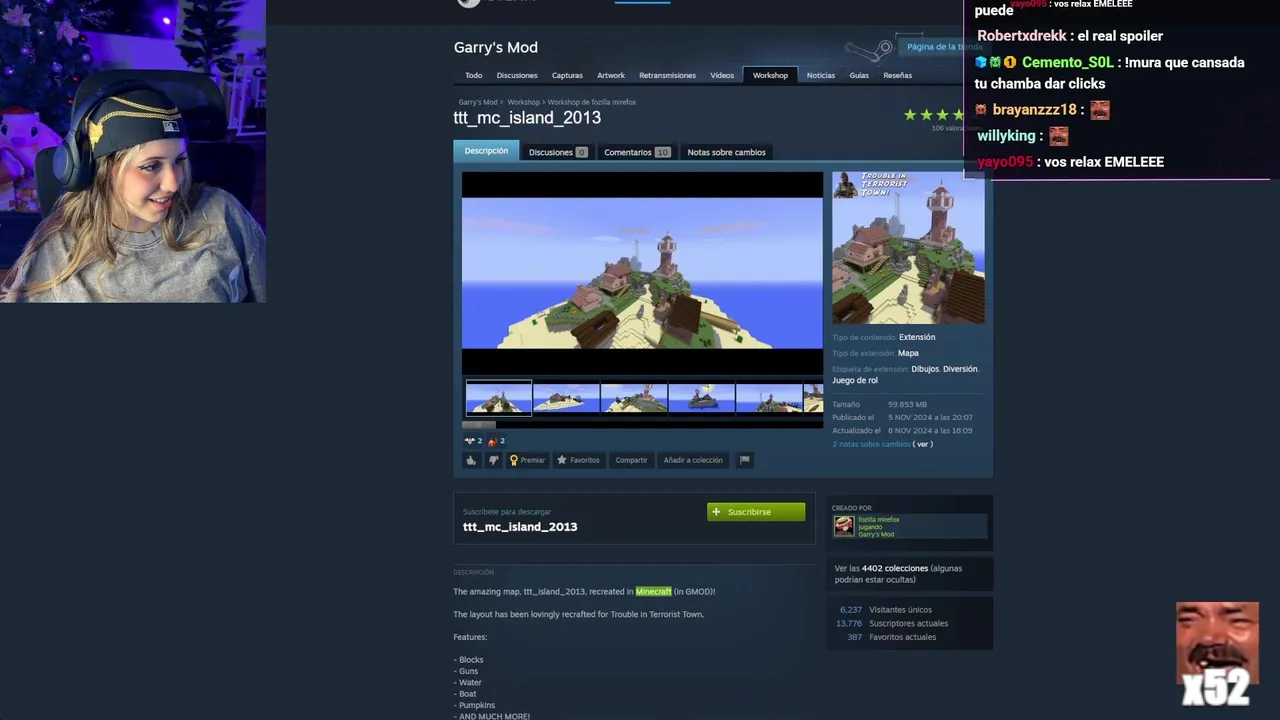
Task: Open the 4402 colecciones link
Action: pyautogui.click(x=895, y=568)
